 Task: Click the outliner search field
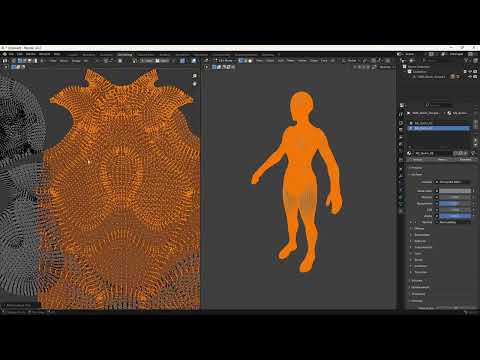click(441, 61)
